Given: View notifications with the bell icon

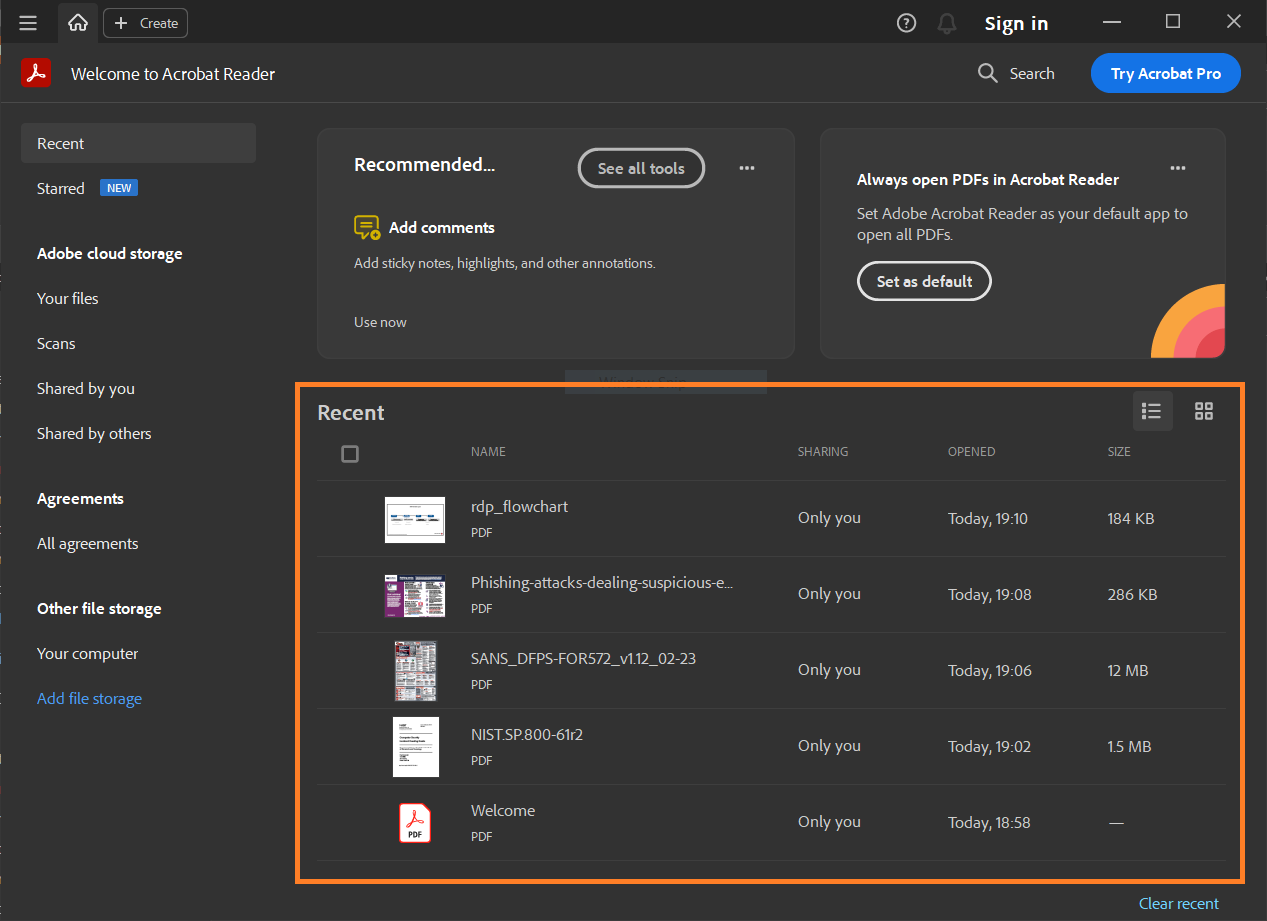Looking at the screenshot, I should tap(946, 22).
